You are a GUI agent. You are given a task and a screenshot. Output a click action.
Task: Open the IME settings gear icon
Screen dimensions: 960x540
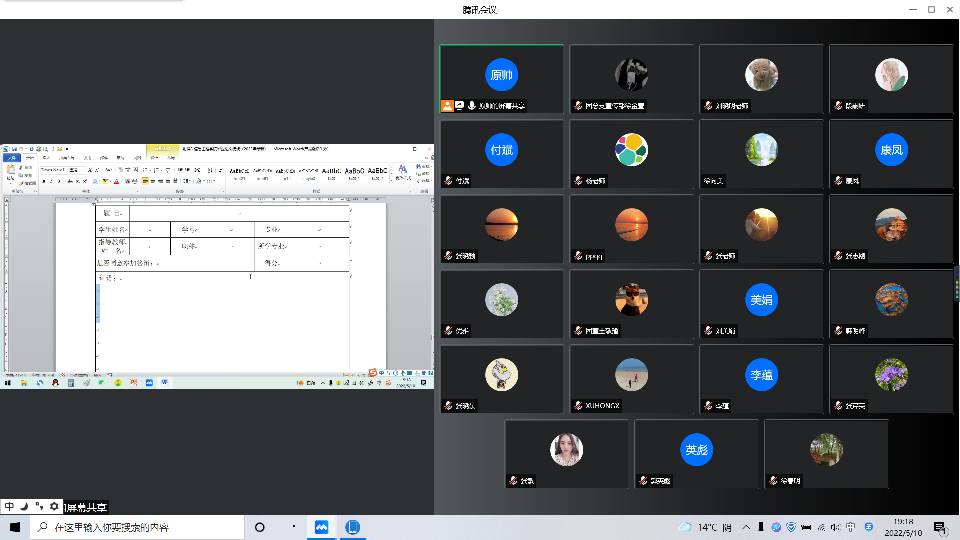pyautogui.click(x=54, y=507)
